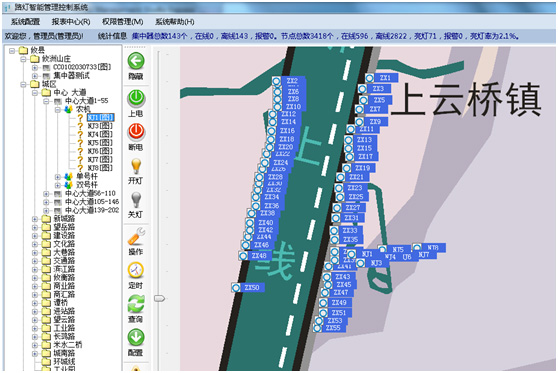Collapse the 中心大道1-55 tree node

click(46, 101)
